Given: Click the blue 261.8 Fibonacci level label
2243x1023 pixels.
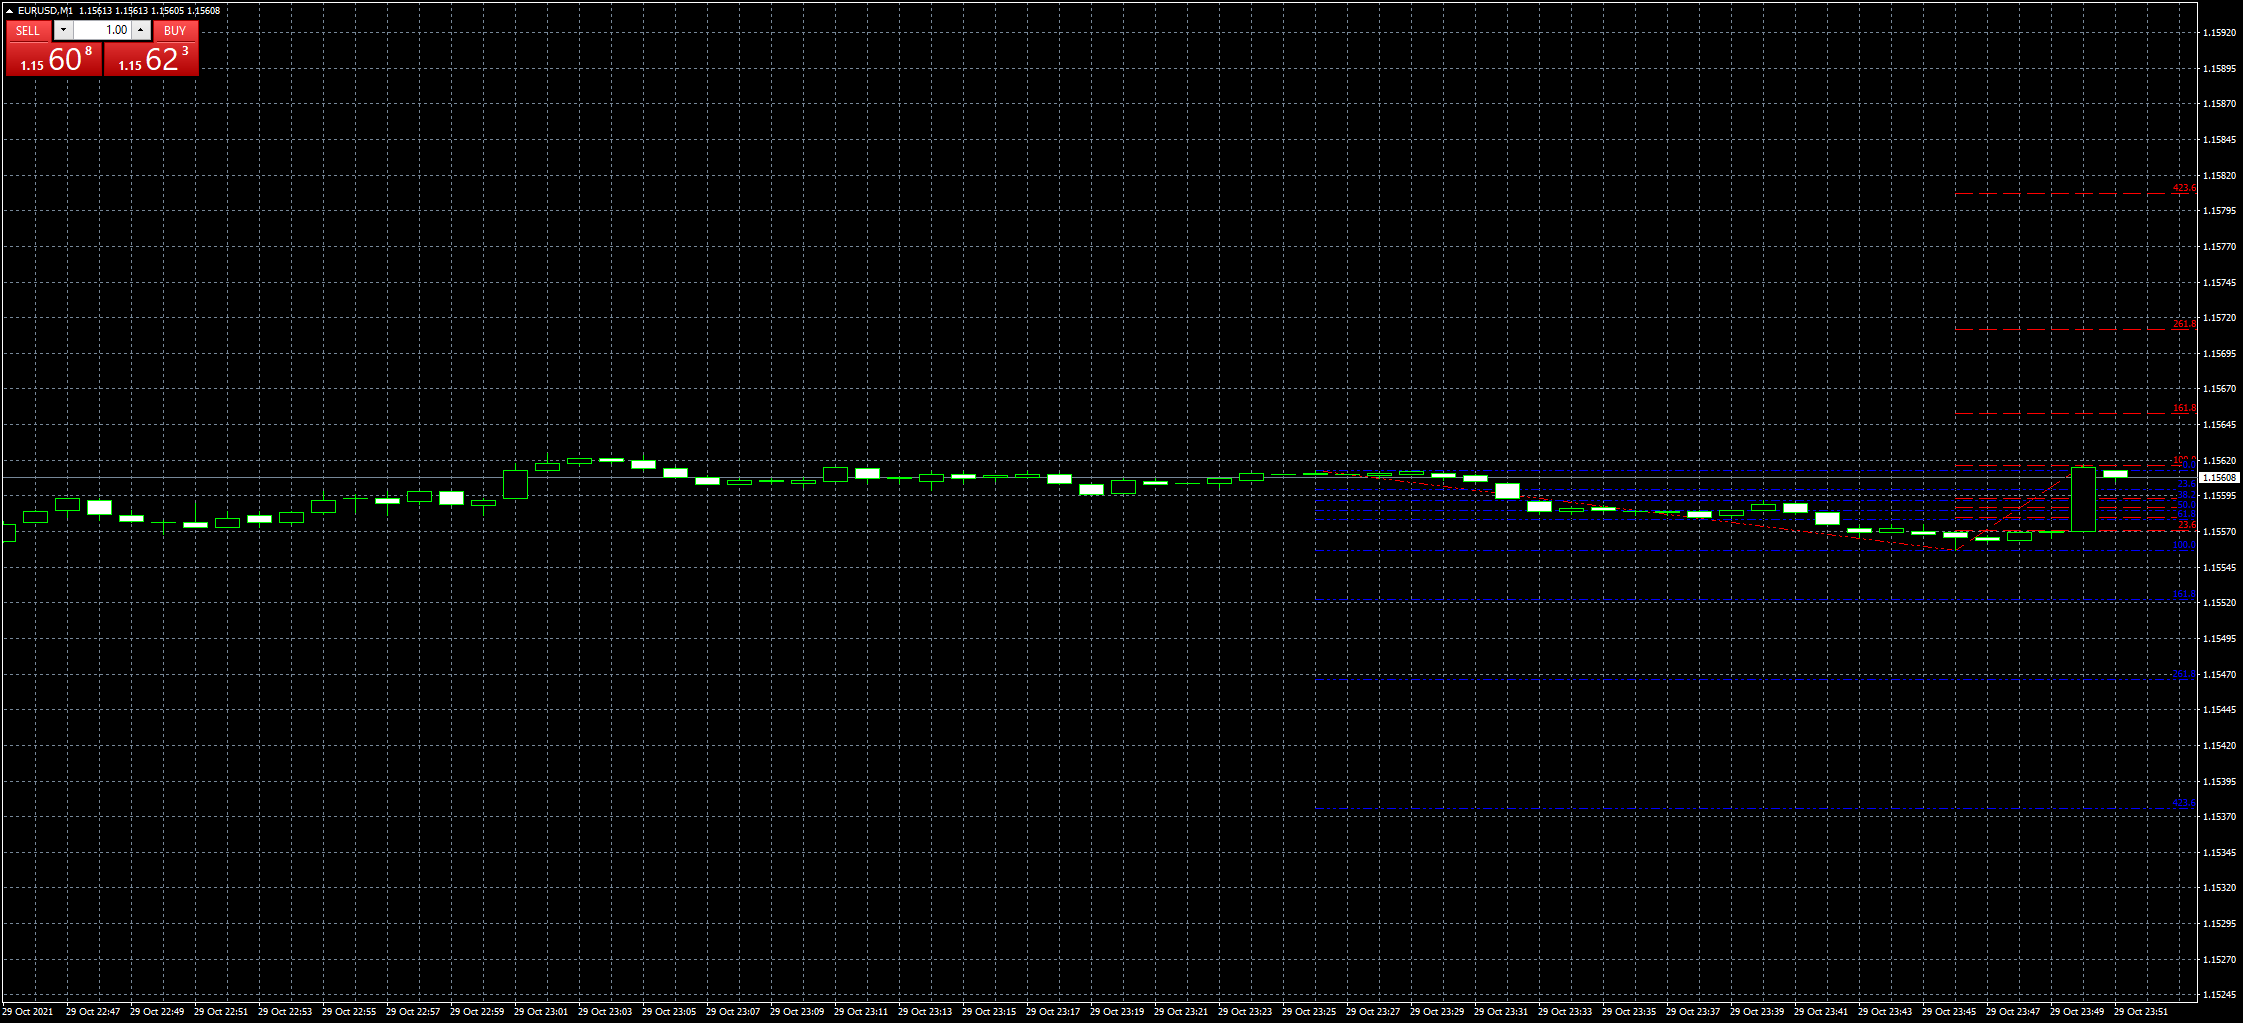Looking at the screenshot, I should click(x=2184, y=674).
